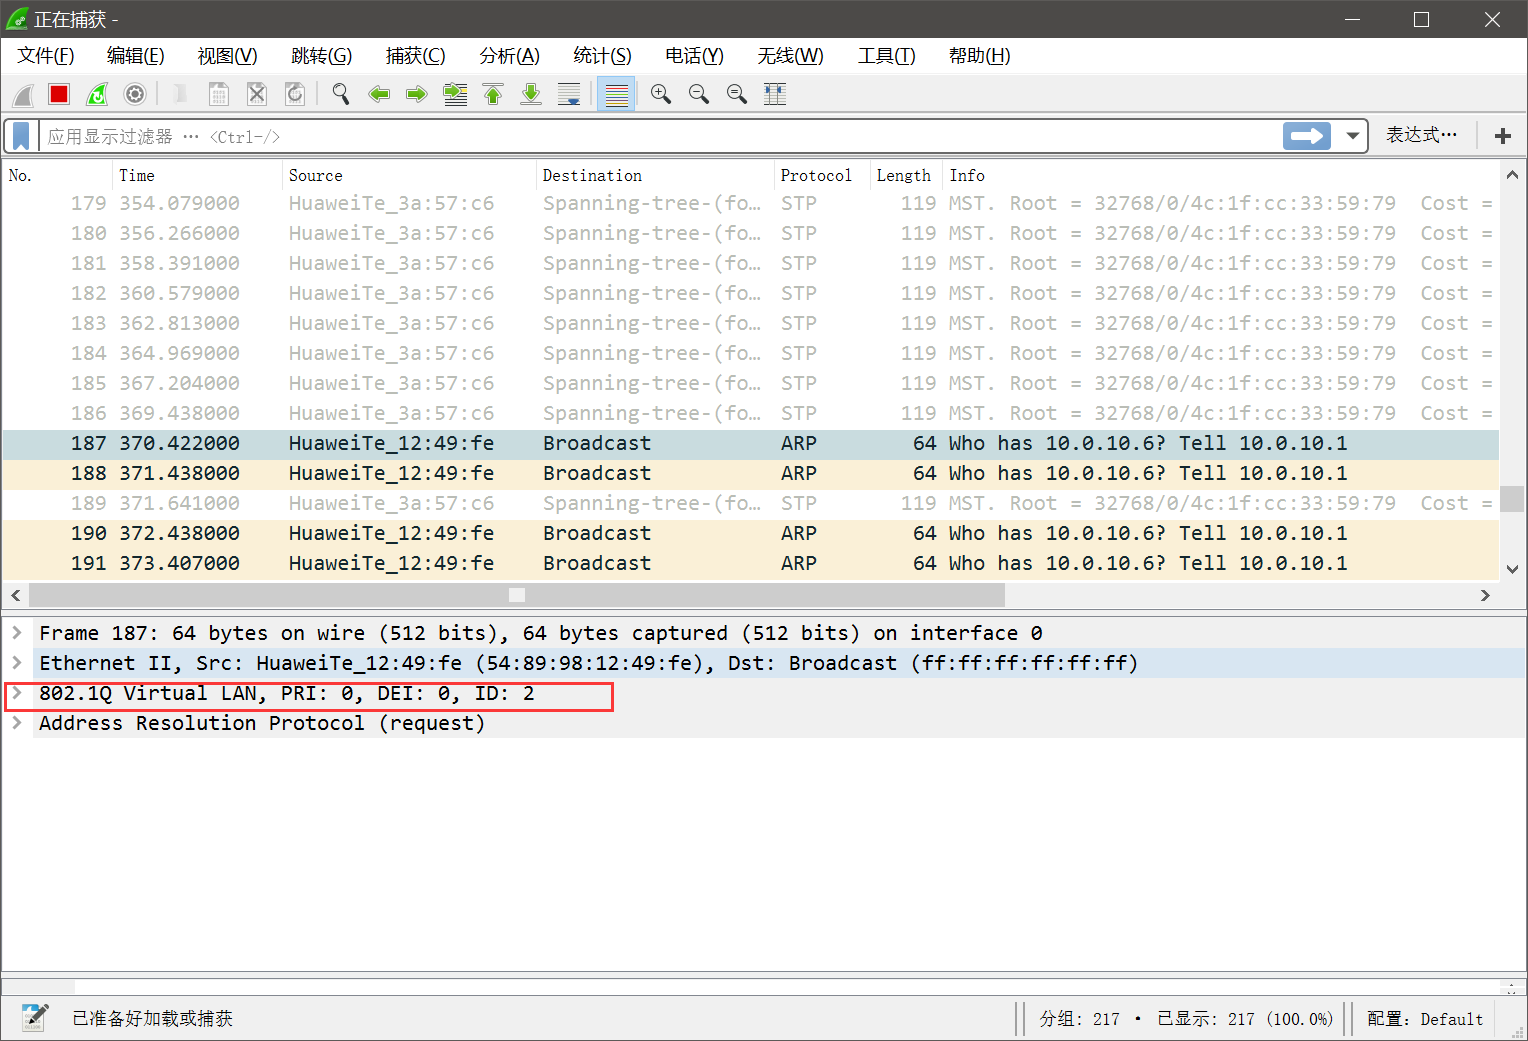Select STP packet number 183
1528x1041 pixels.
point(750,323)
